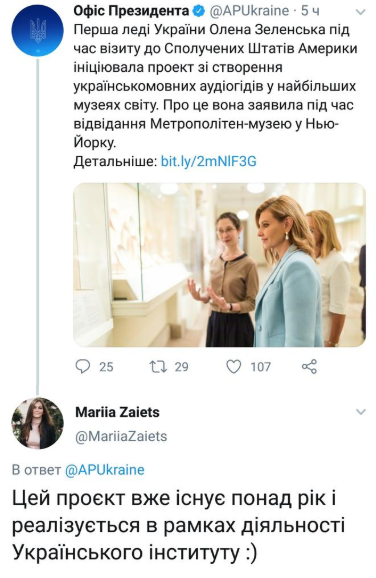This screenshot has height=578, width=376.
Task: Click the @APUkraine handle in header
Action: tap(249, 11)
